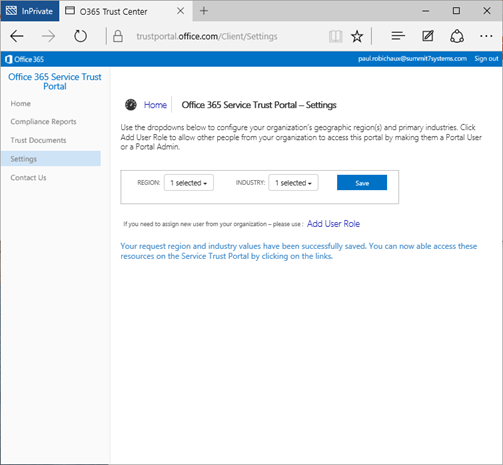Open the Hub lines icon

398,36
